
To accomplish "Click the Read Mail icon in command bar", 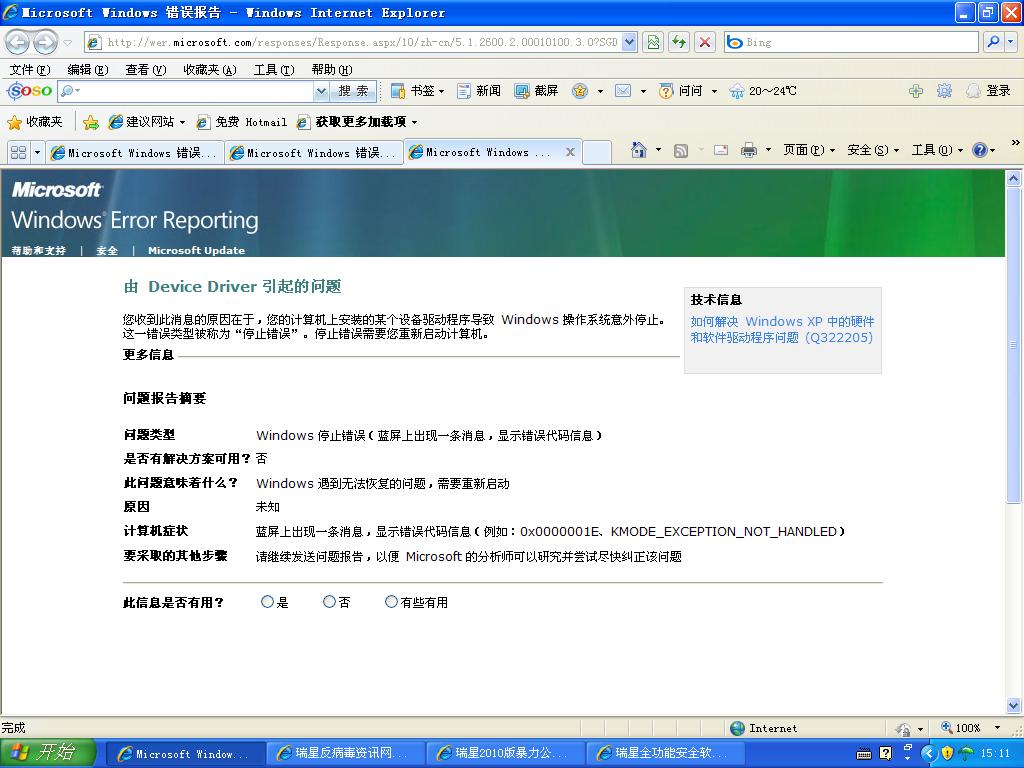I will coord(721,150).
